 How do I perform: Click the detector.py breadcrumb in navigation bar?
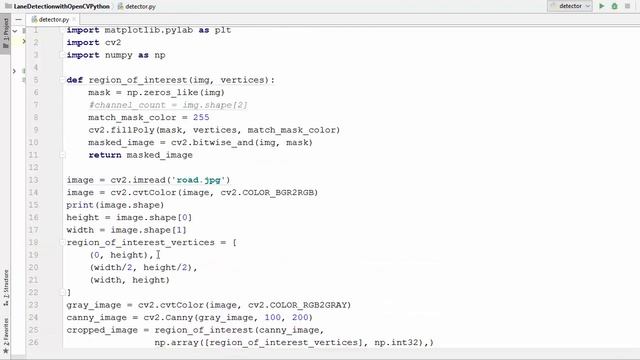point(137,7)
